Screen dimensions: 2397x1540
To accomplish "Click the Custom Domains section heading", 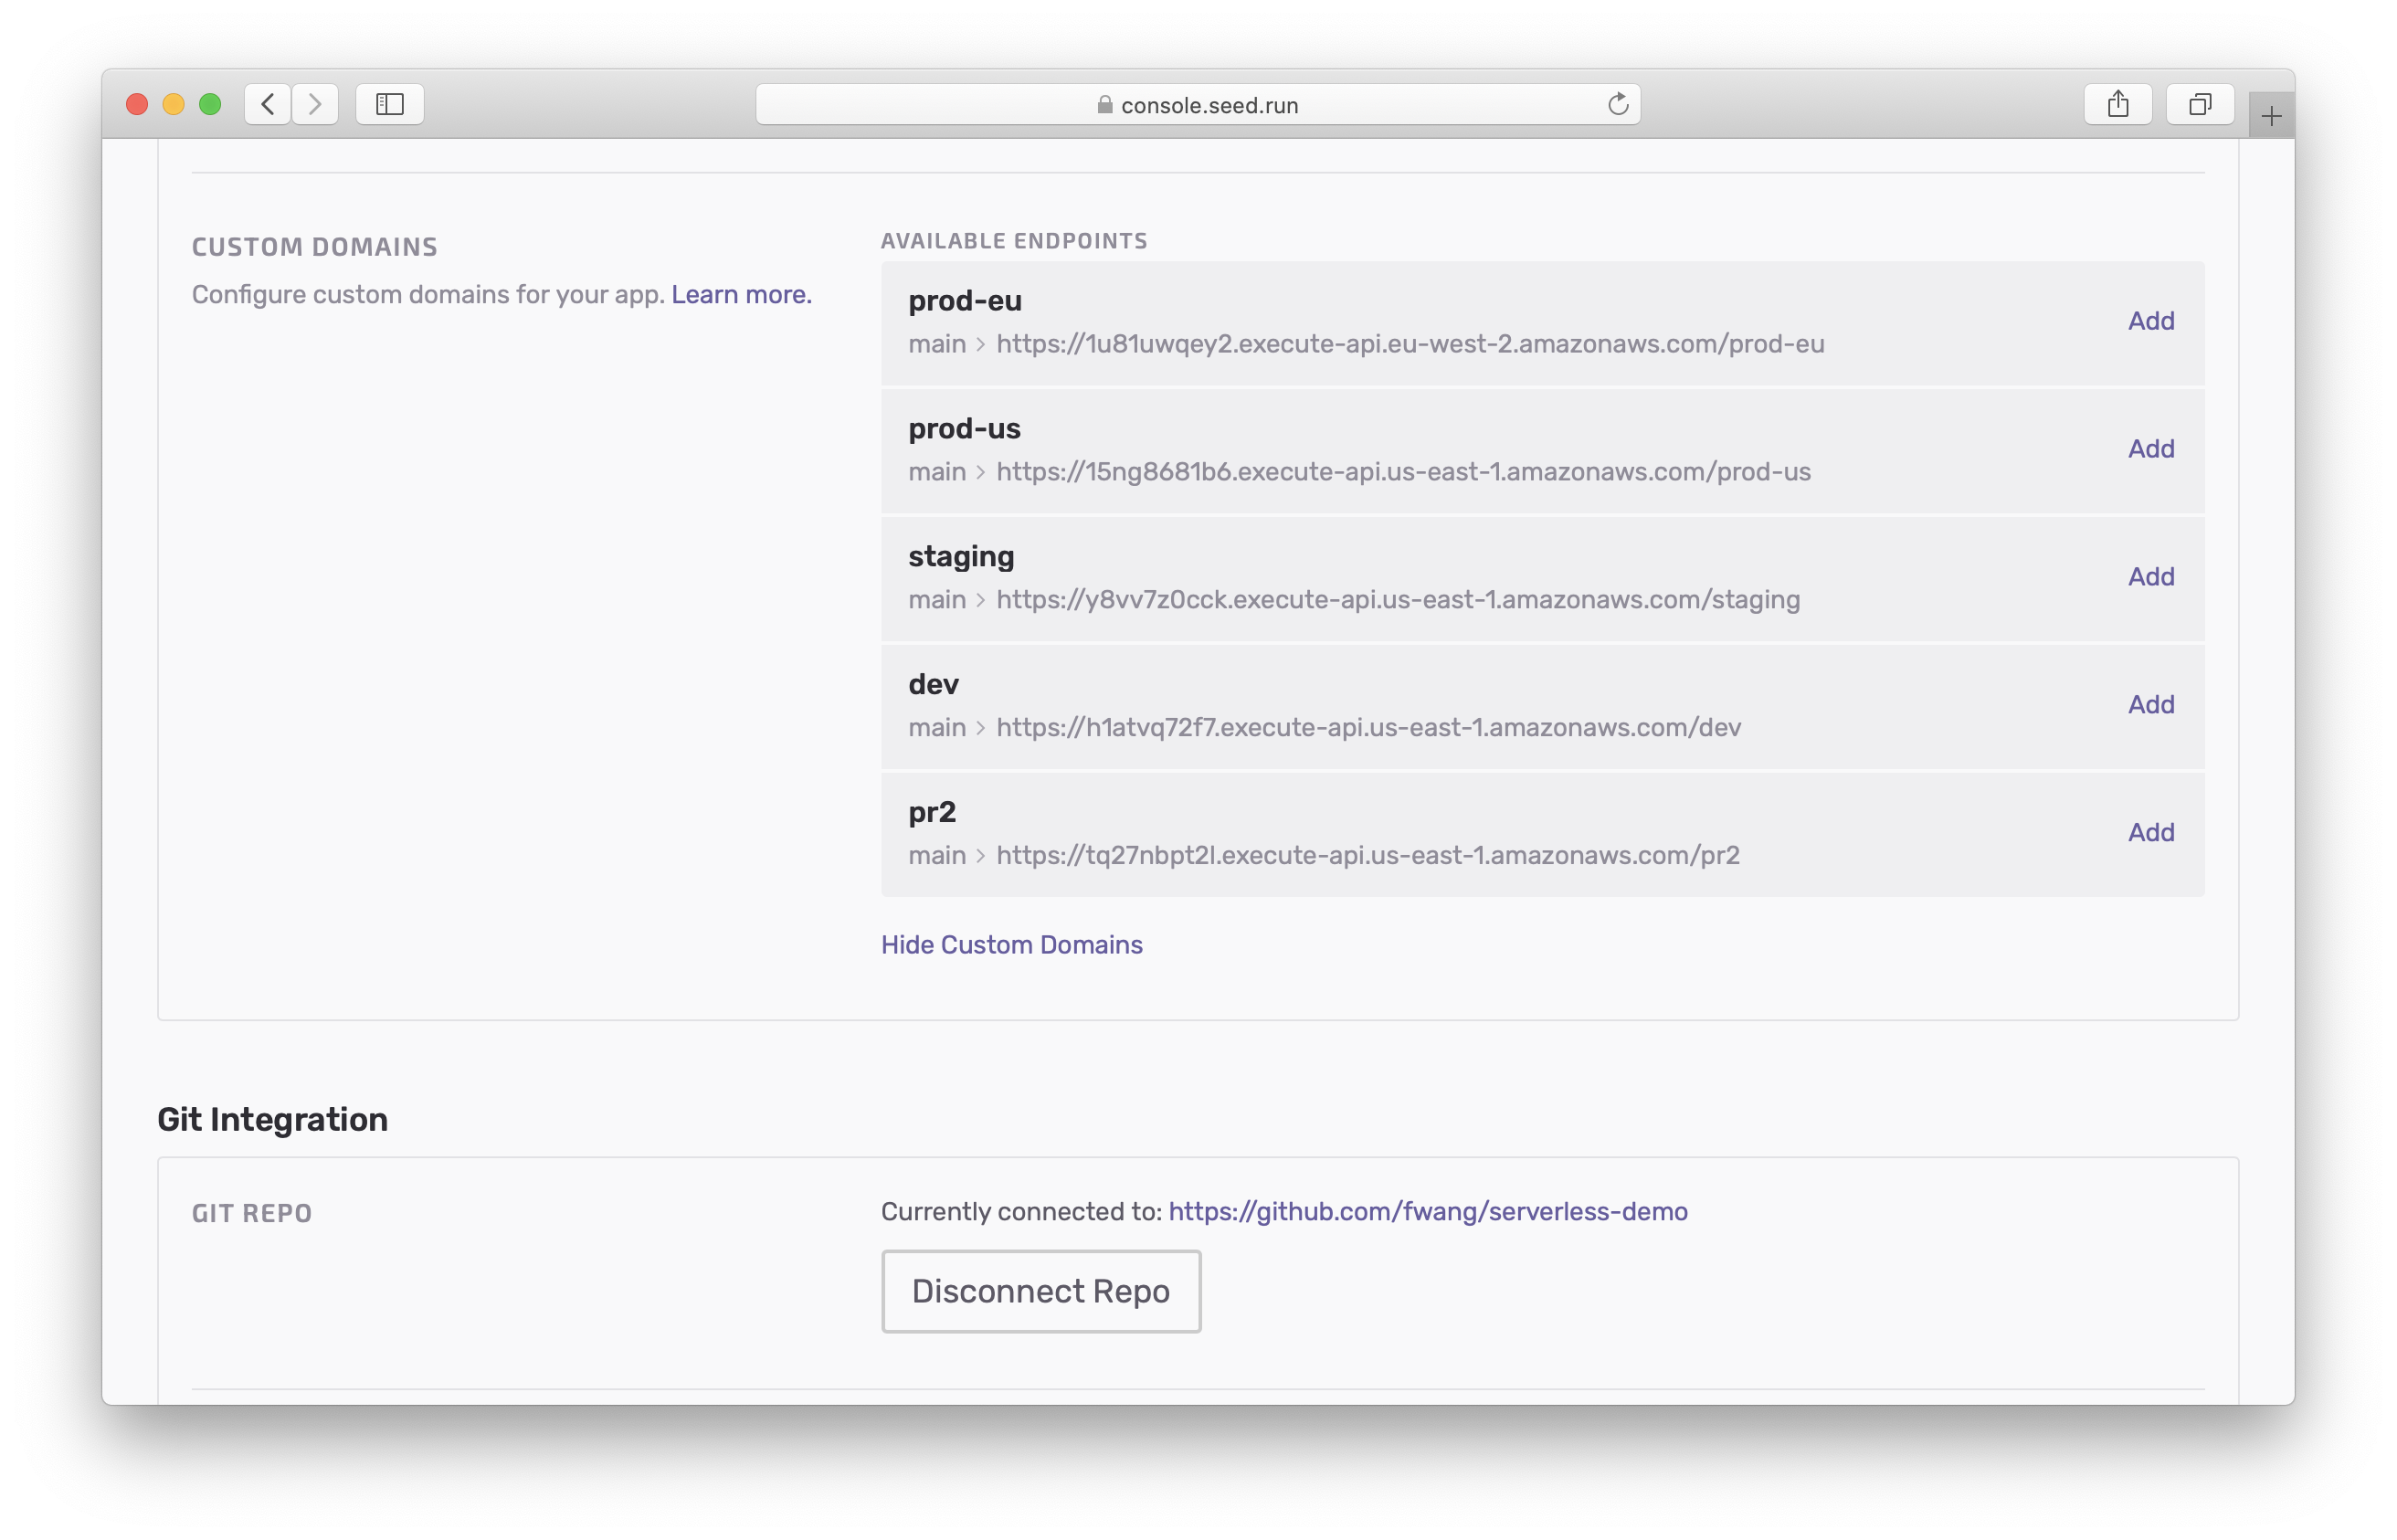I will [x=315, y=247].
